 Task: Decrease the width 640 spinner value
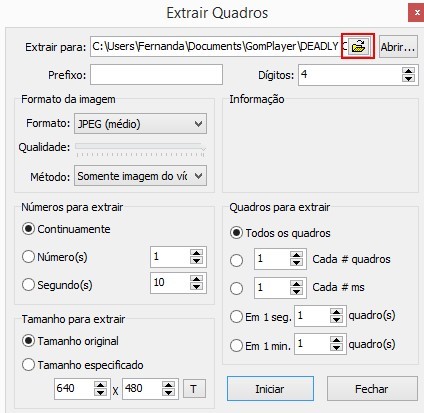pos(100,392)
